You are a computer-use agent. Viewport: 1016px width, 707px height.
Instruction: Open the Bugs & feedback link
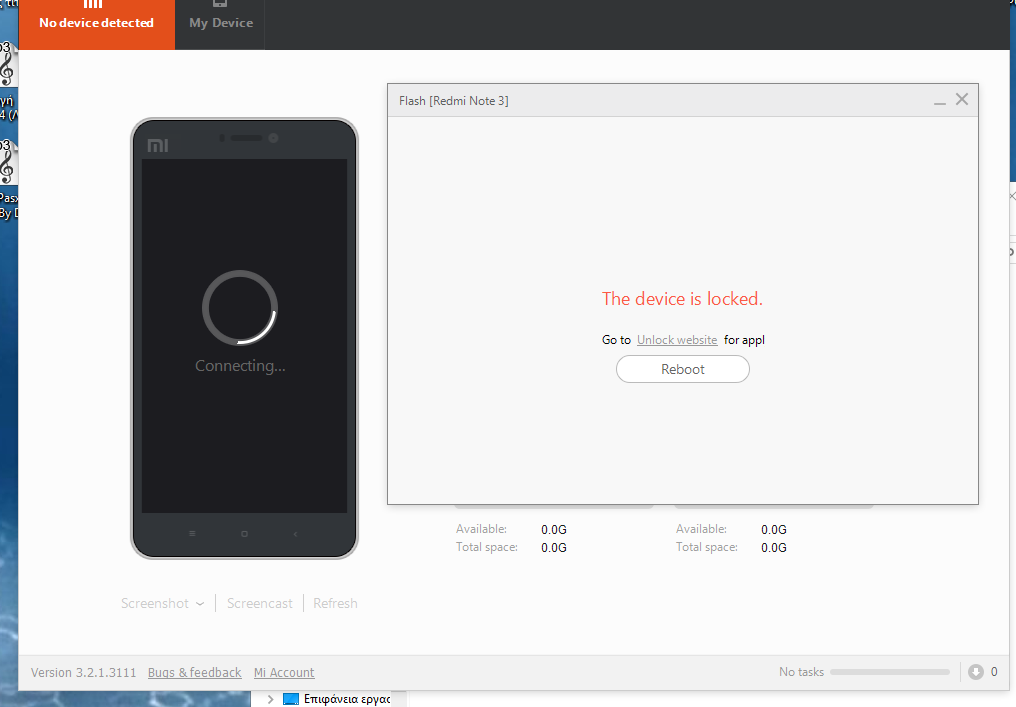point(194,673)
